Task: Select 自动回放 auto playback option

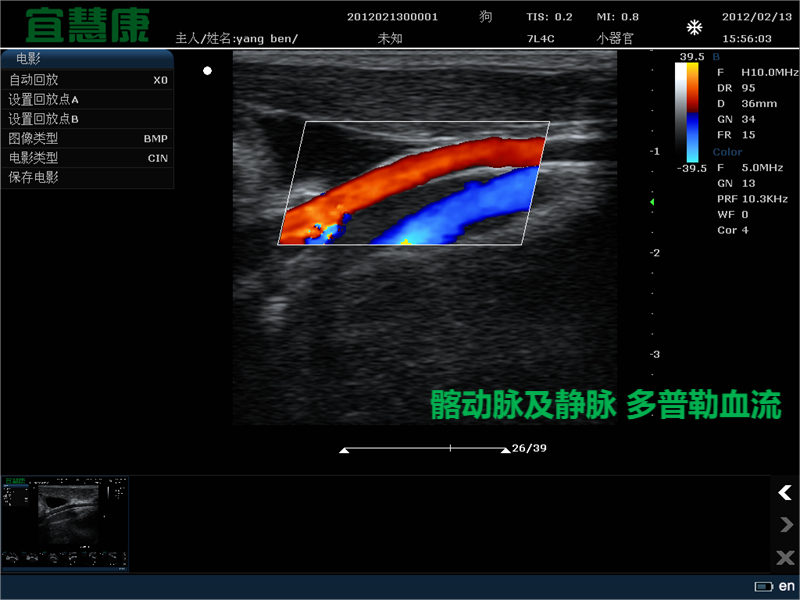Action: click(x=87, y=80)
